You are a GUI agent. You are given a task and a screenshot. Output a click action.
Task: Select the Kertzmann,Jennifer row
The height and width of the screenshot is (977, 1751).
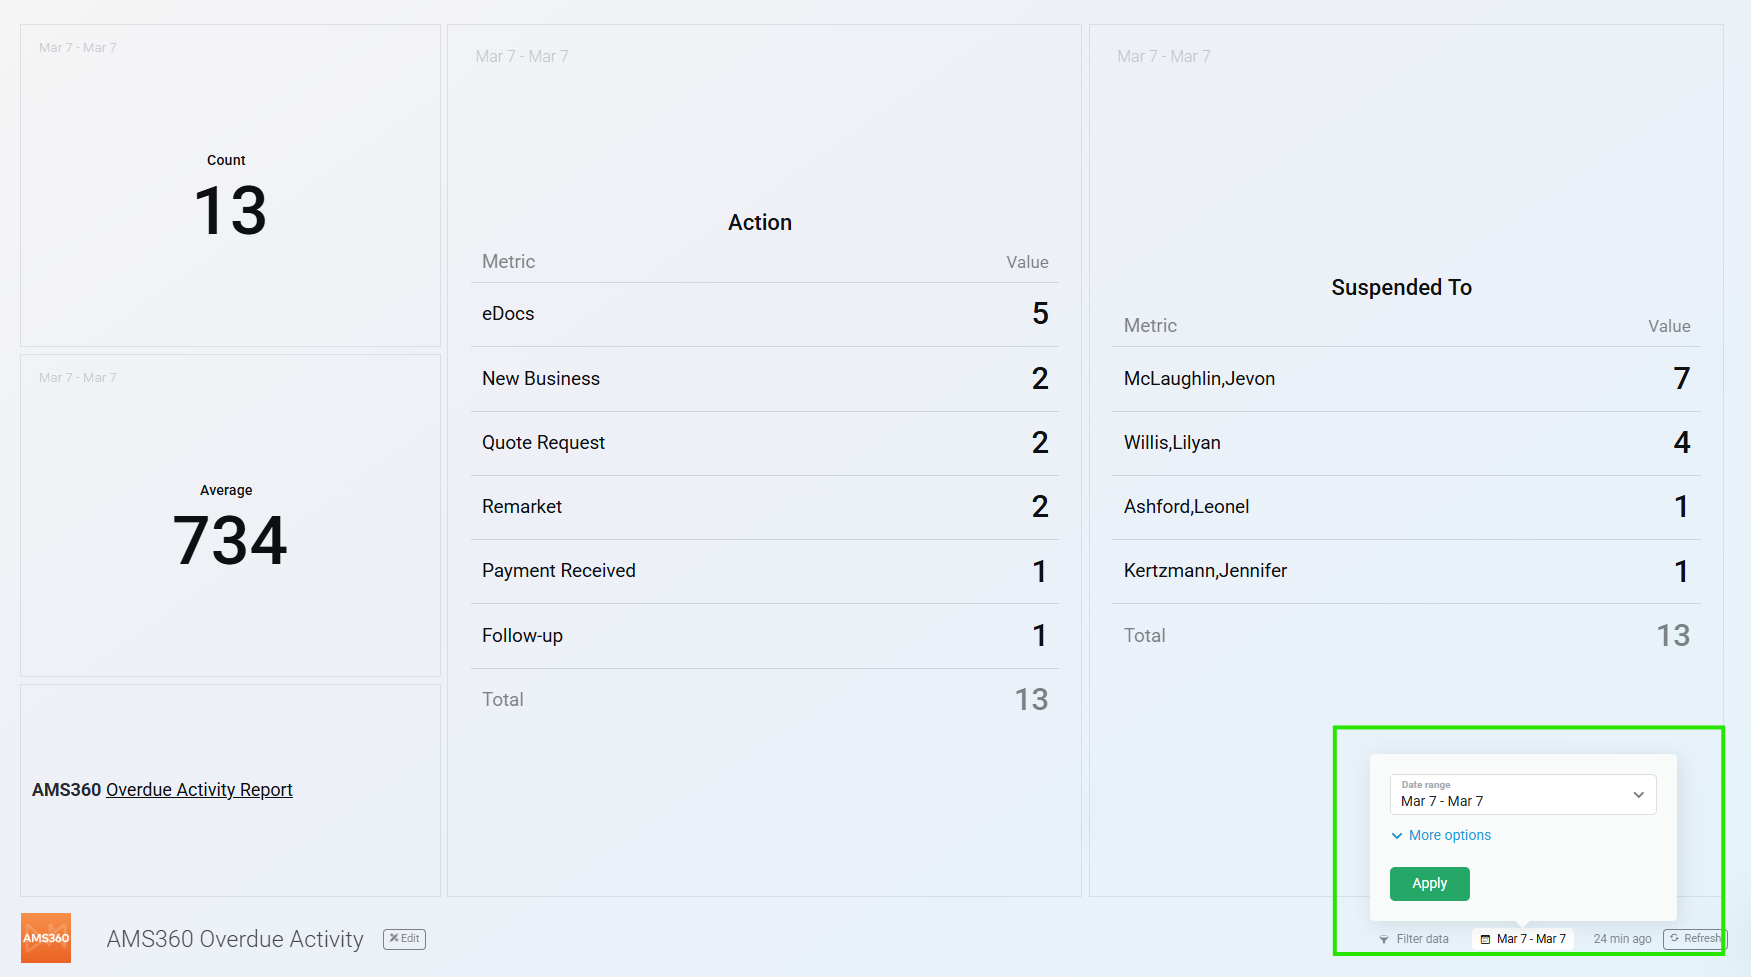pos(1405,571)
